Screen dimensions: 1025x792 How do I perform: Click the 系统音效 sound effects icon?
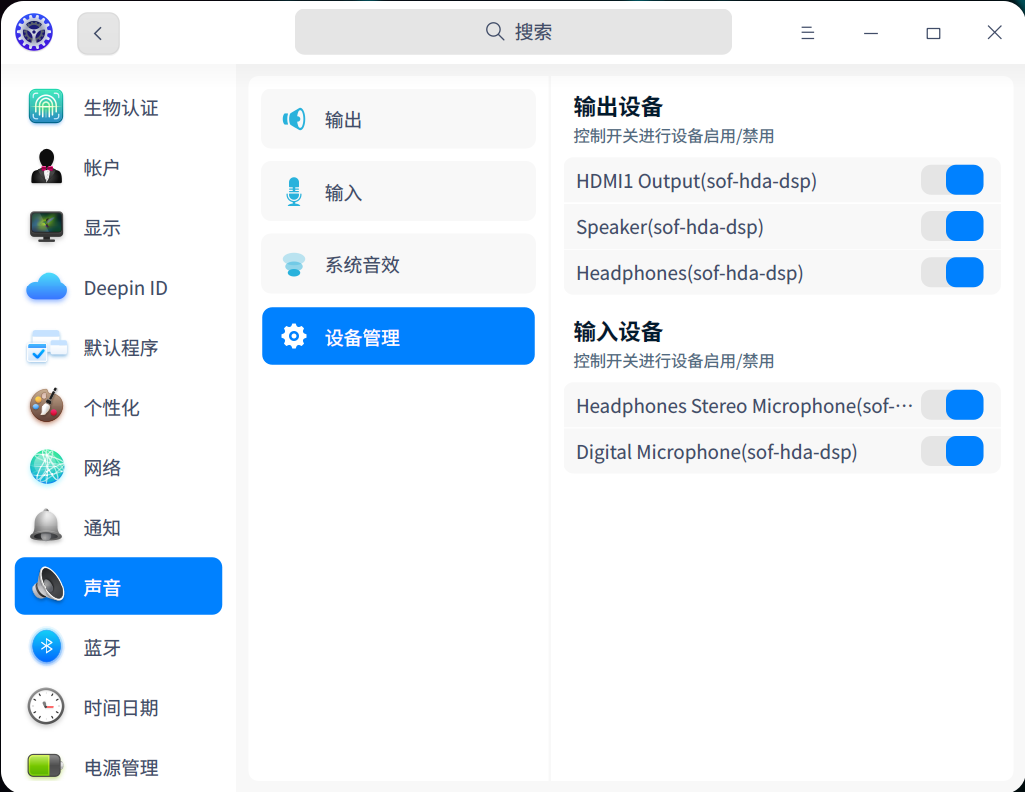point(294,264)
